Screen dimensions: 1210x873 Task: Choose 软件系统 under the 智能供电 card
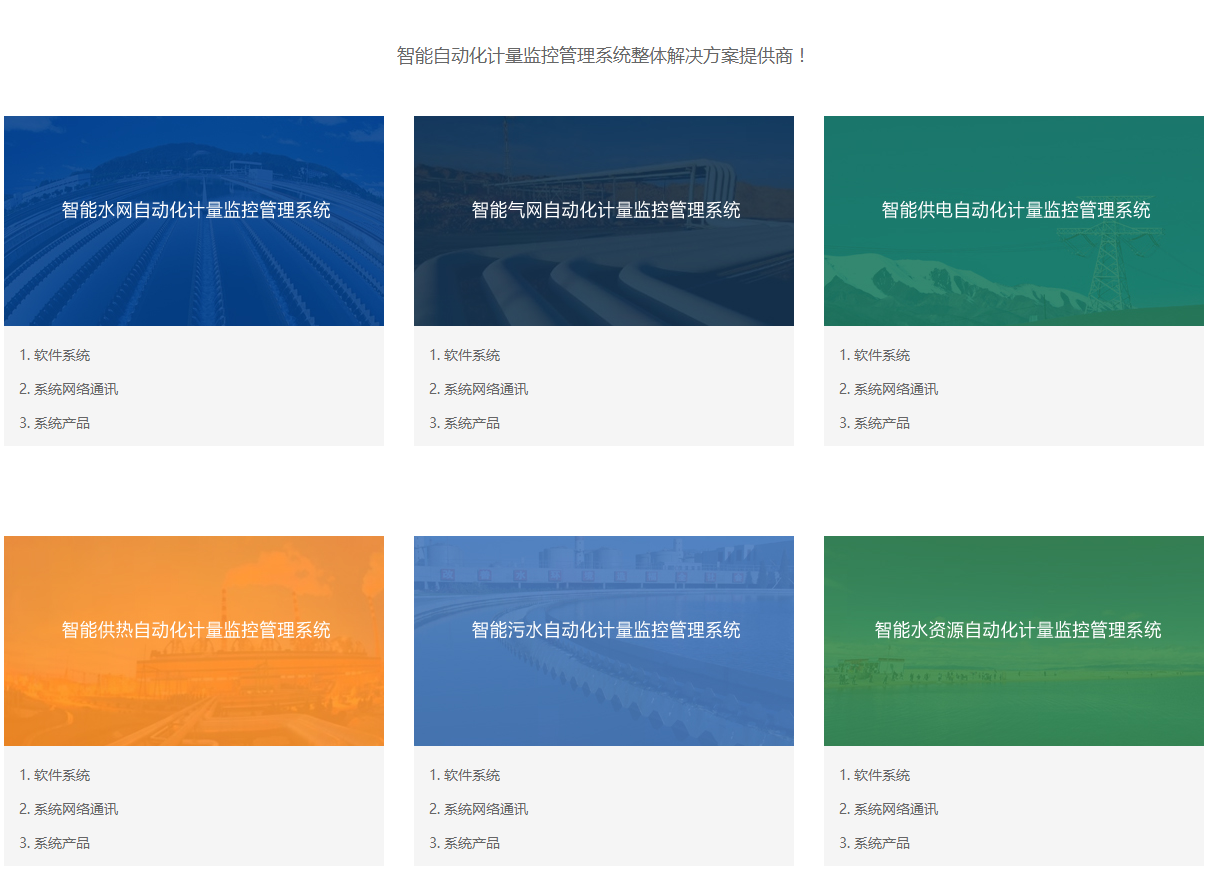point(875,355)
